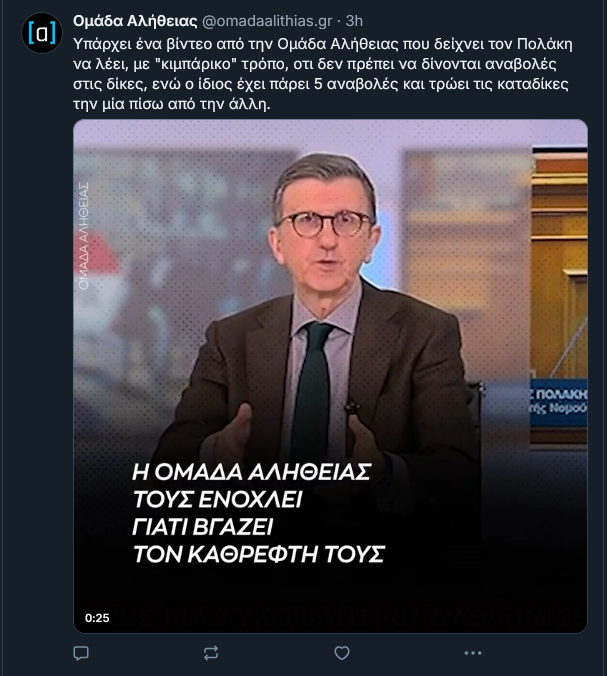Like the post with the heart icon

(x=342, y=653)
